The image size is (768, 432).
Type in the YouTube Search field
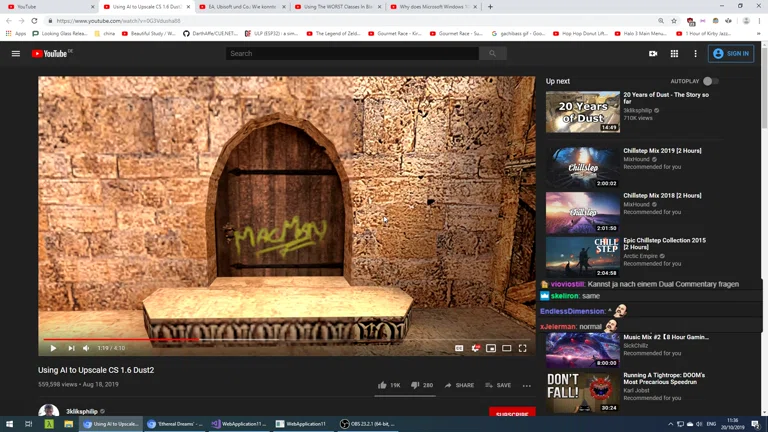352,53
